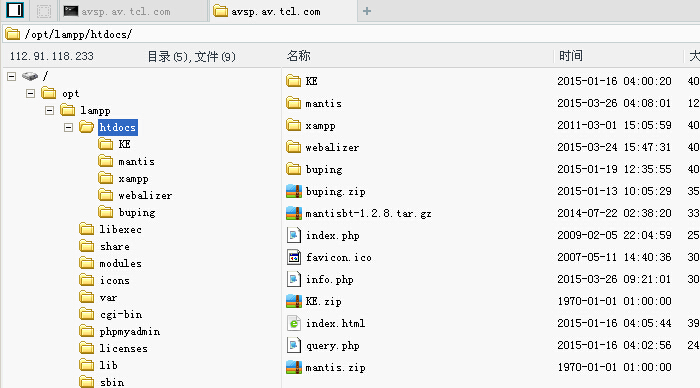Select libexec folder in the tree

pos(121,229)
